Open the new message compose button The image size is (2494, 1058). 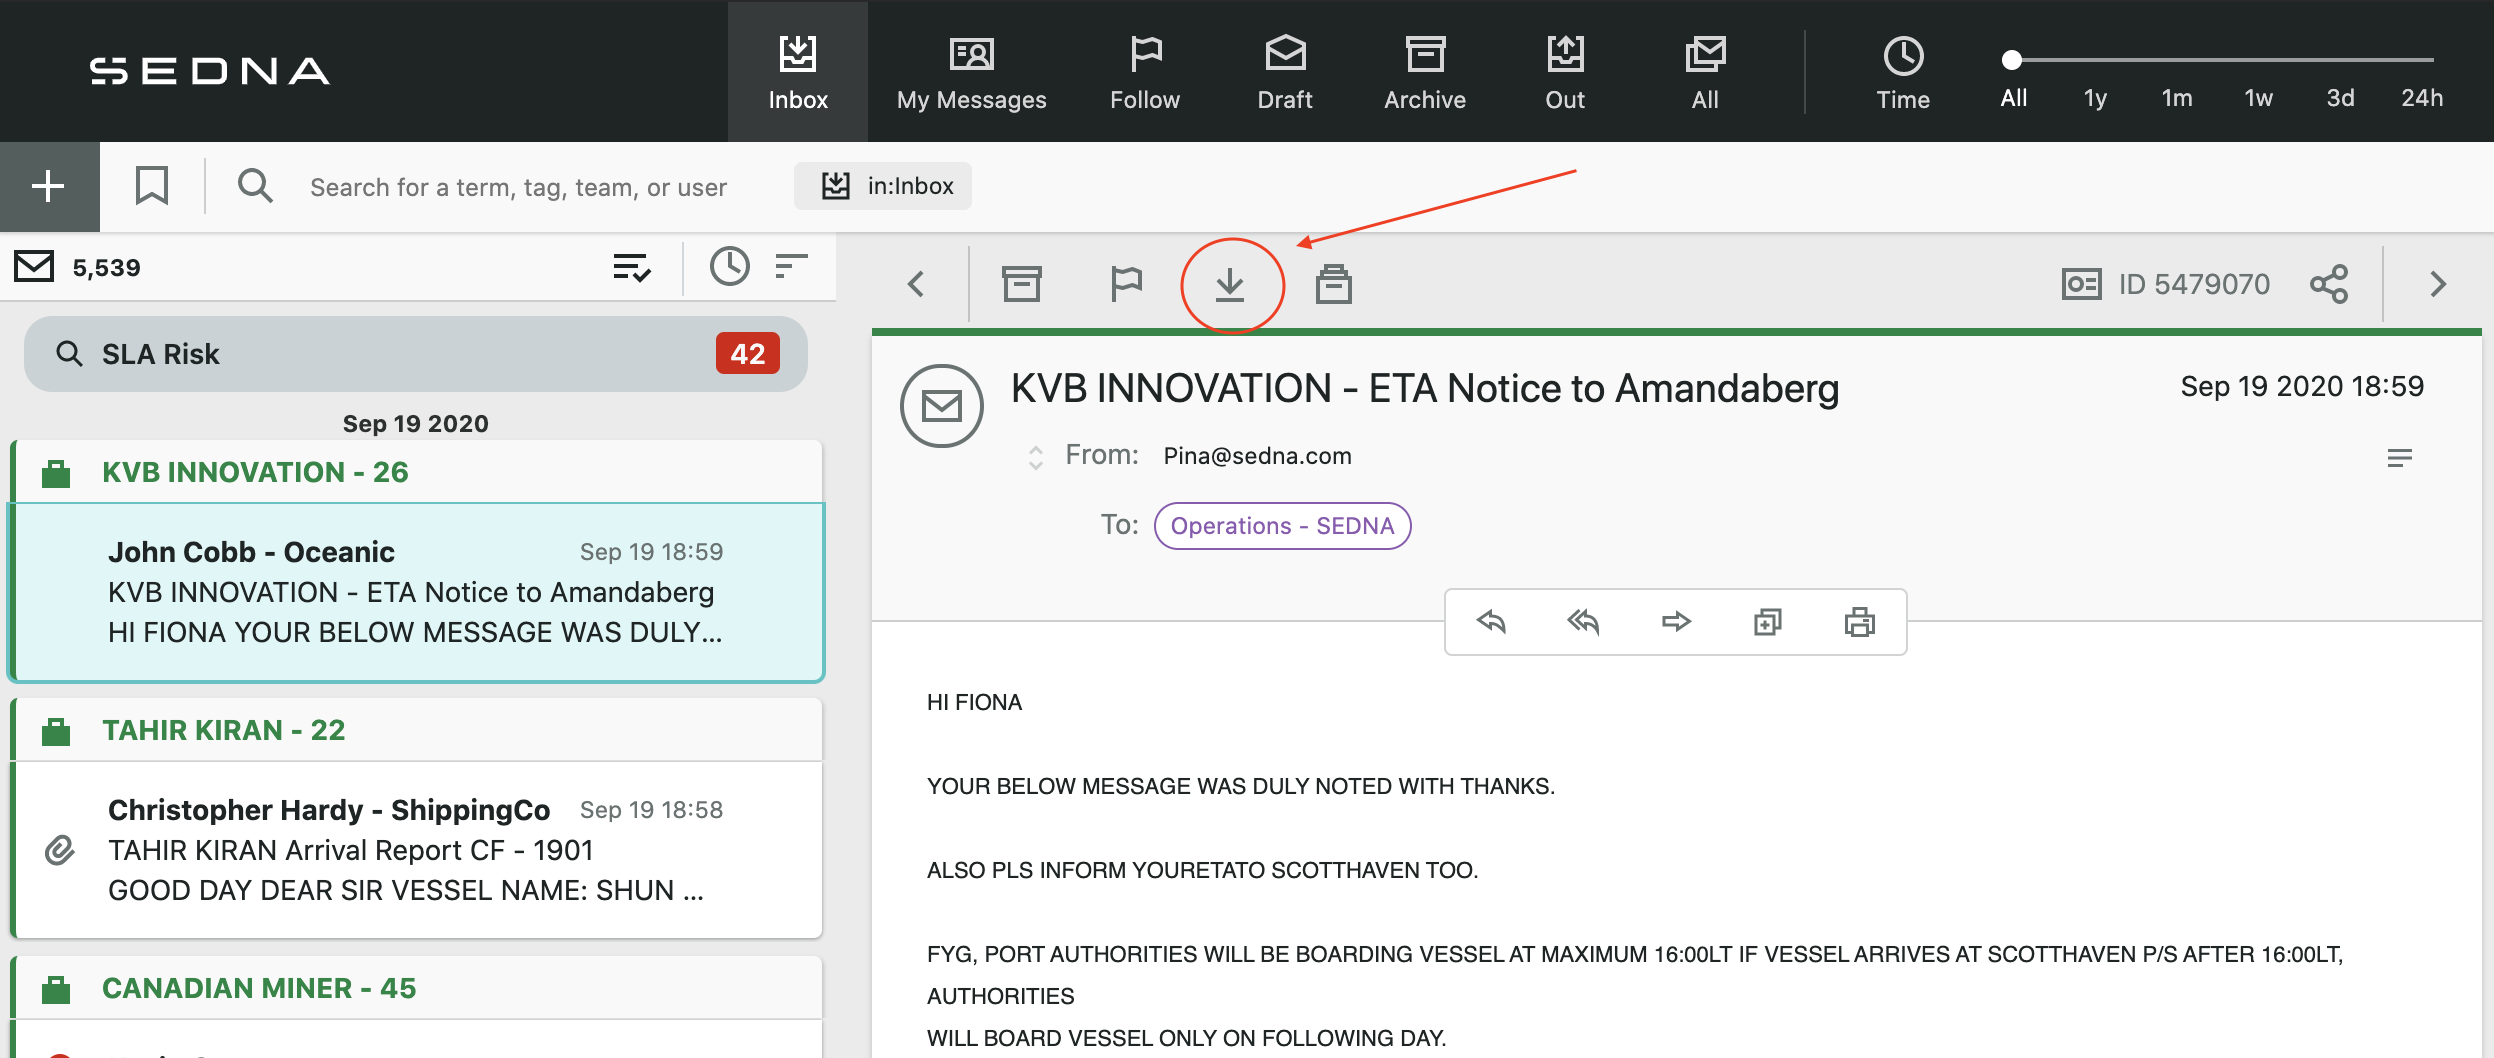click(47, 185)
